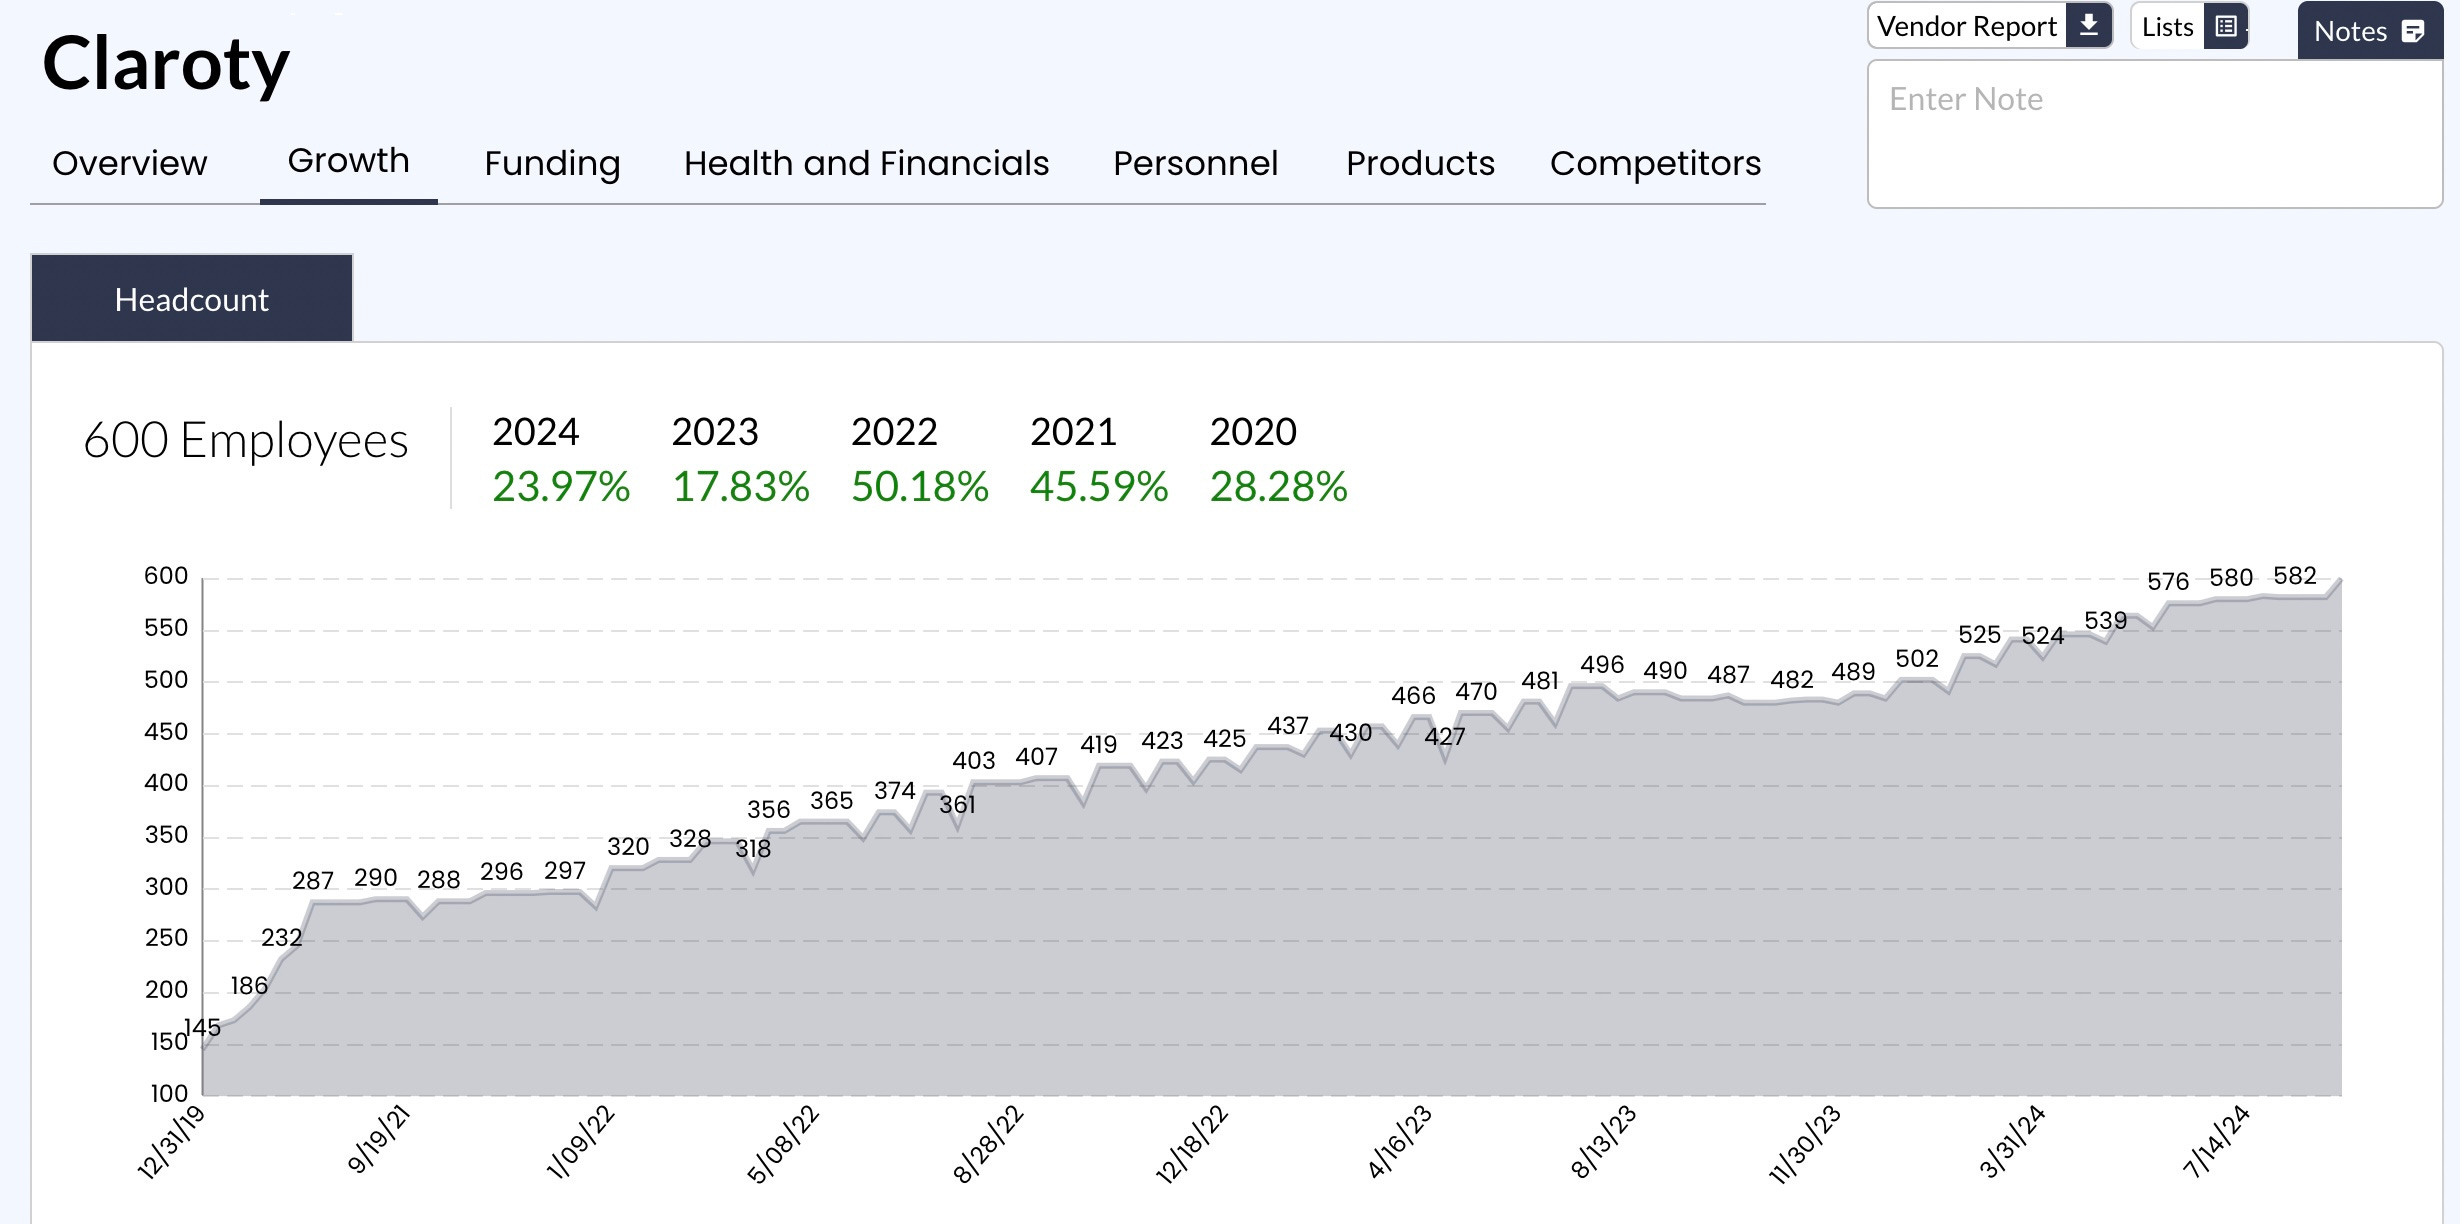The width and height of the screenshot is (2460, 1224).
Task: Click into the Enter Note field
Action: pos(2155,134)
